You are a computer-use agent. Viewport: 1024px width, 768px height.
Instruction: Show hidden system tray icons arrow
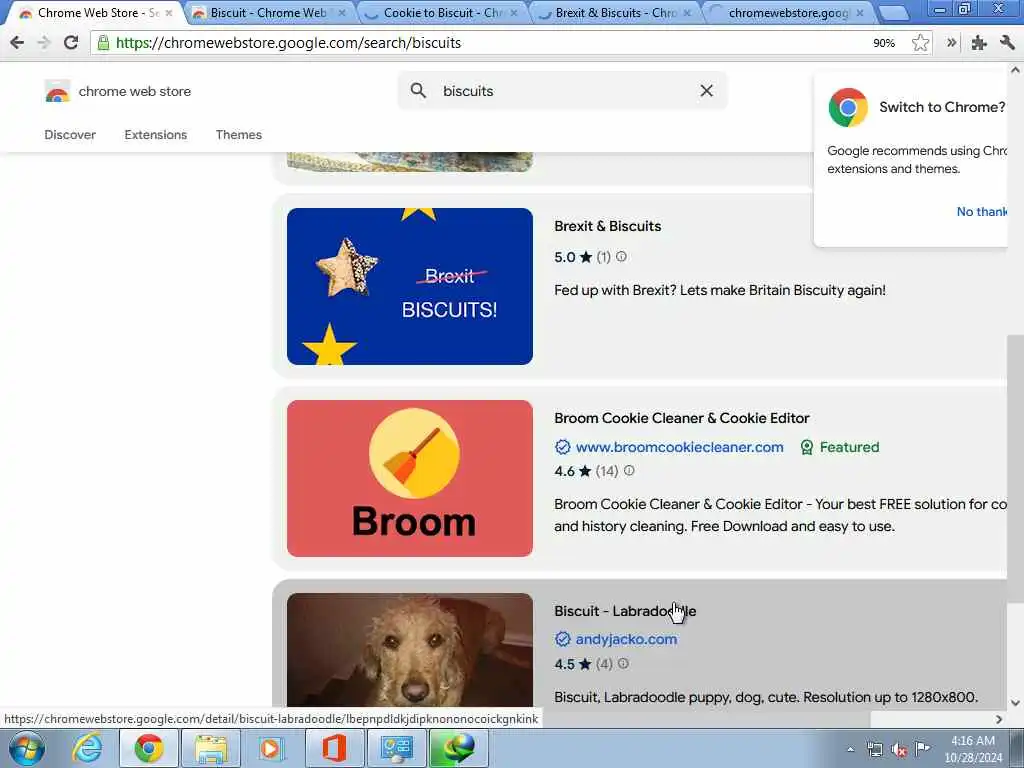[850, 750]
